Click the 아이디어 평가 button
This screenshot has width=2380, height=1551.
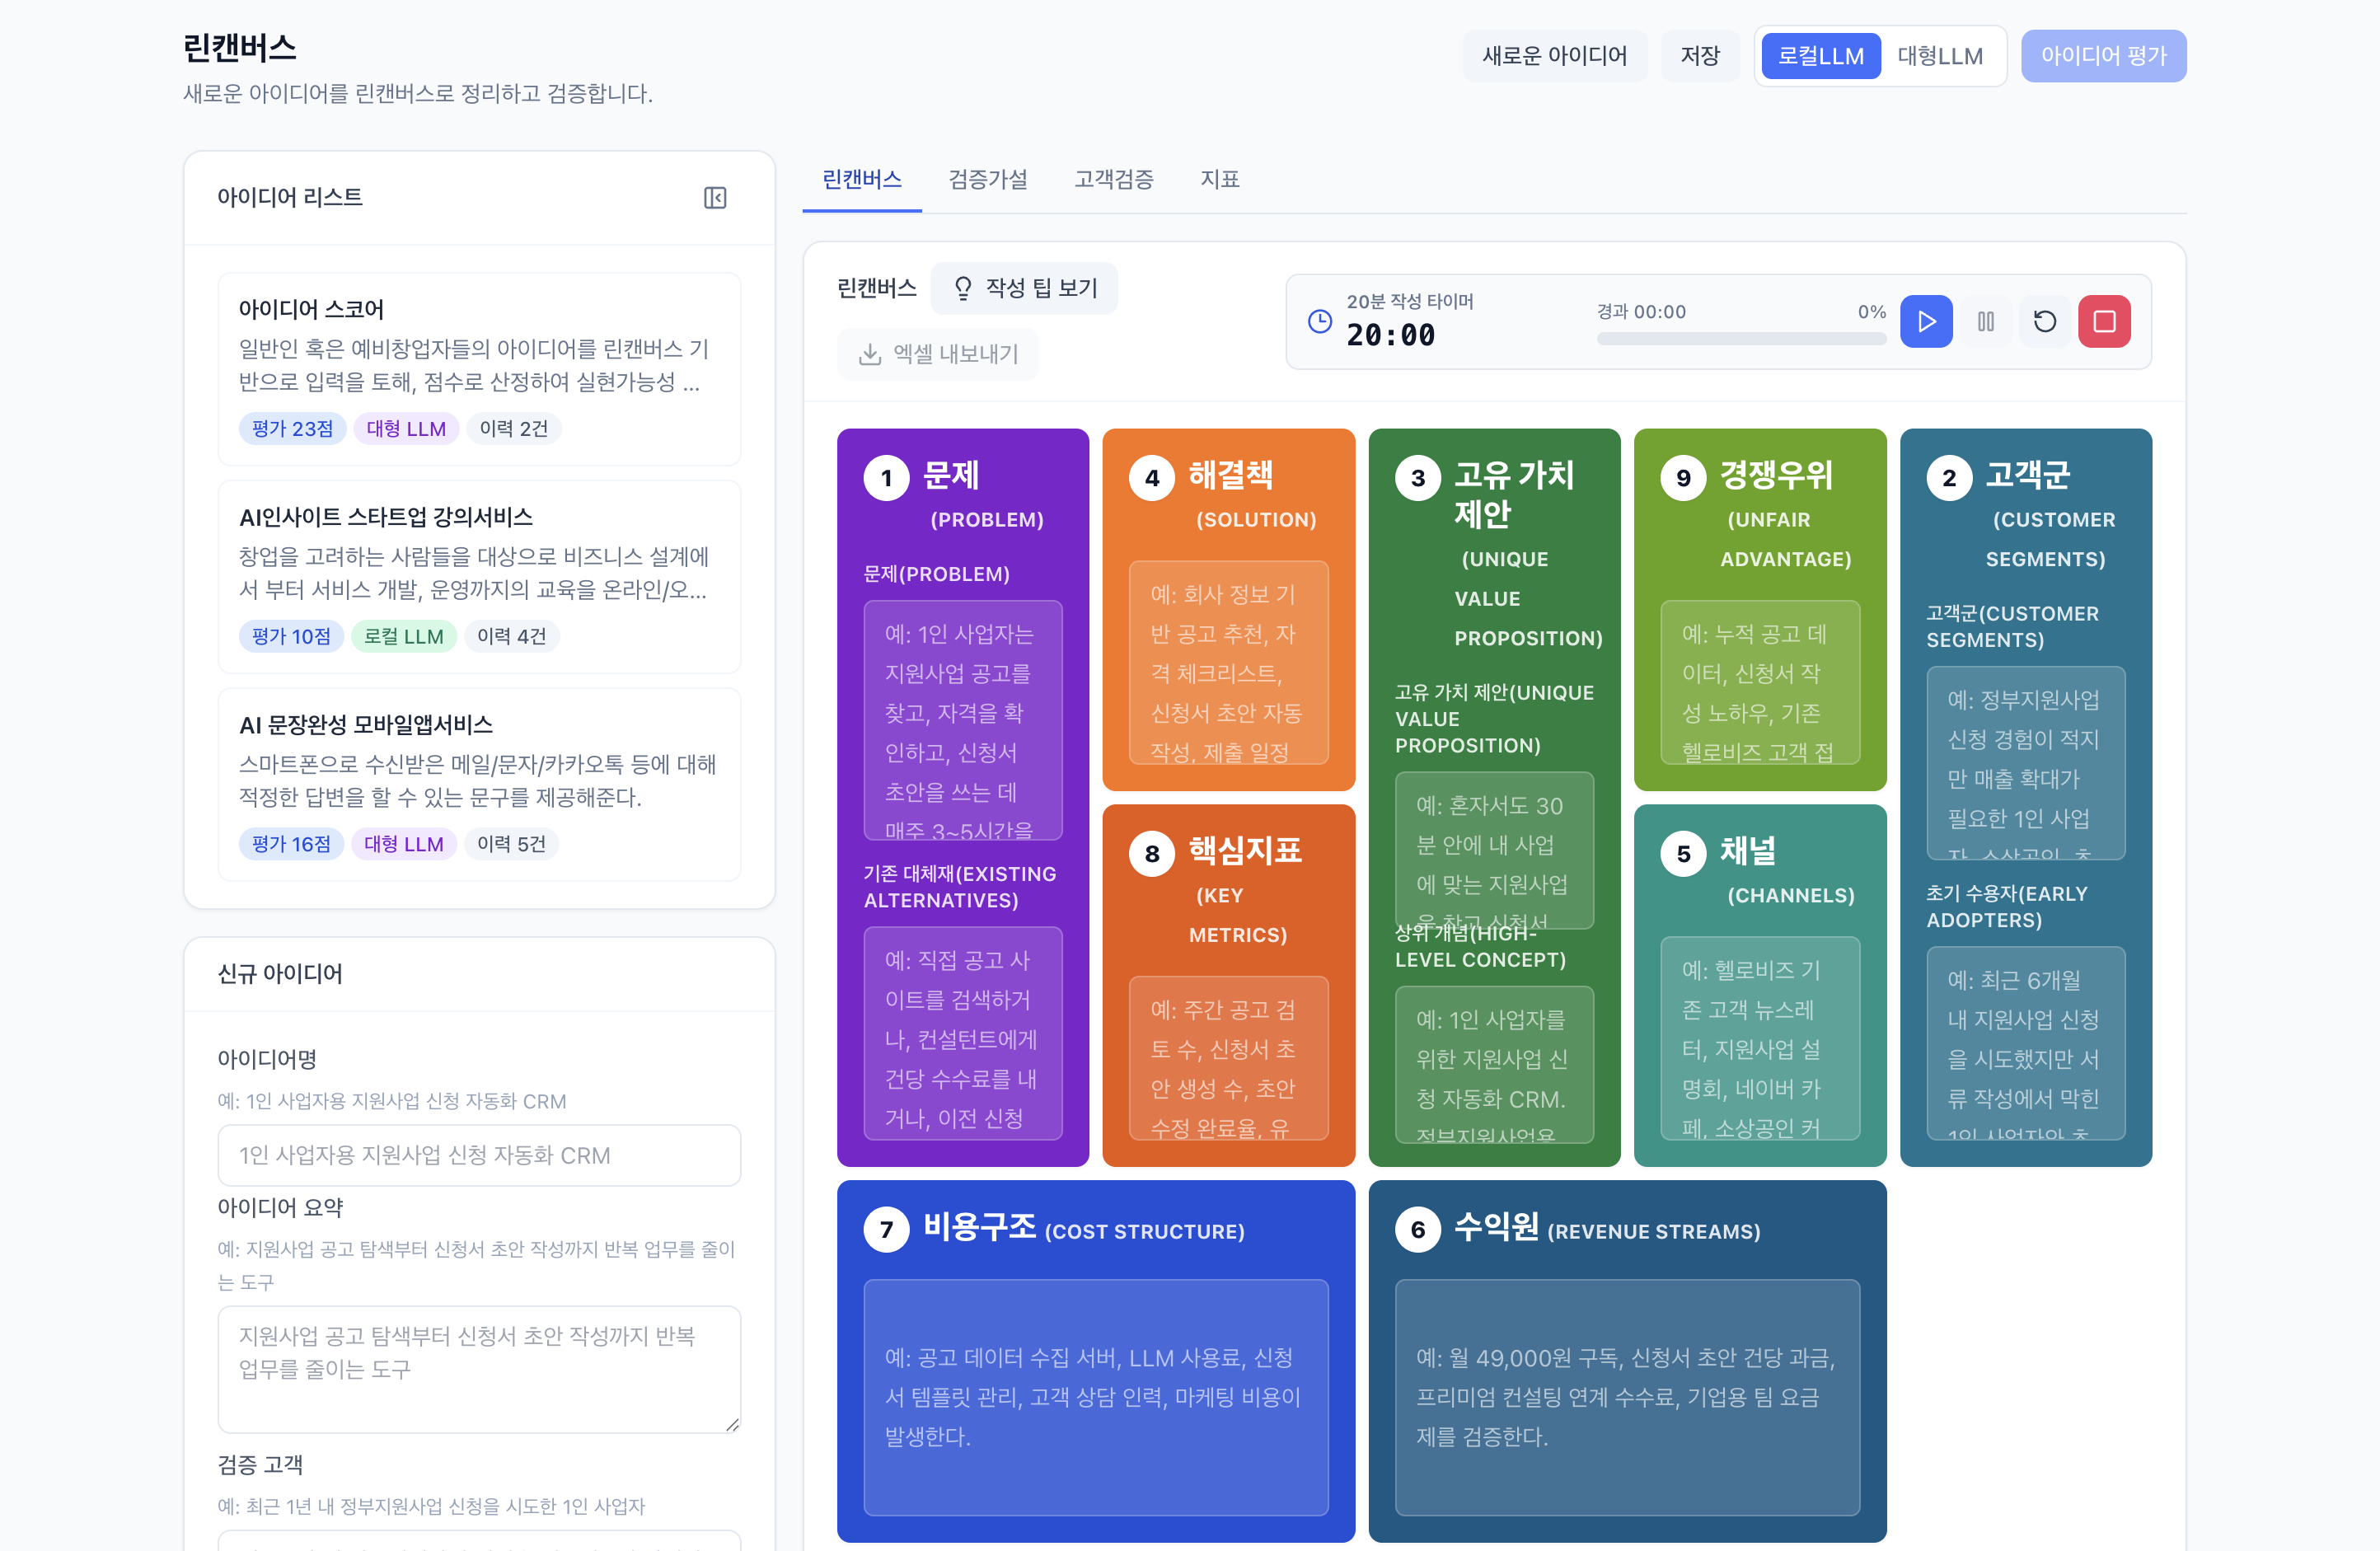pyautogui.click(x=2103, y=56)
